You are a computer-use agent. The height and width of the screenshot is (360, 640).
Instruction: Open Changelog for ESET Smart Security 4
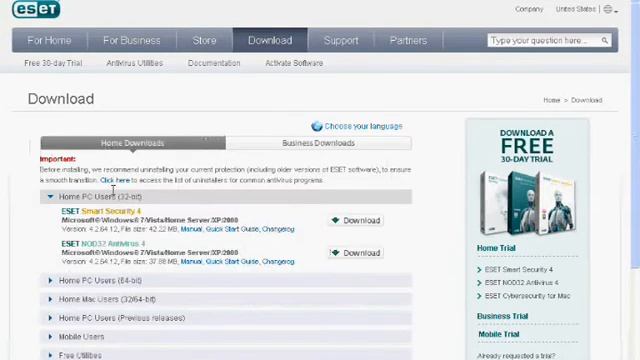[x=278, y=229]
